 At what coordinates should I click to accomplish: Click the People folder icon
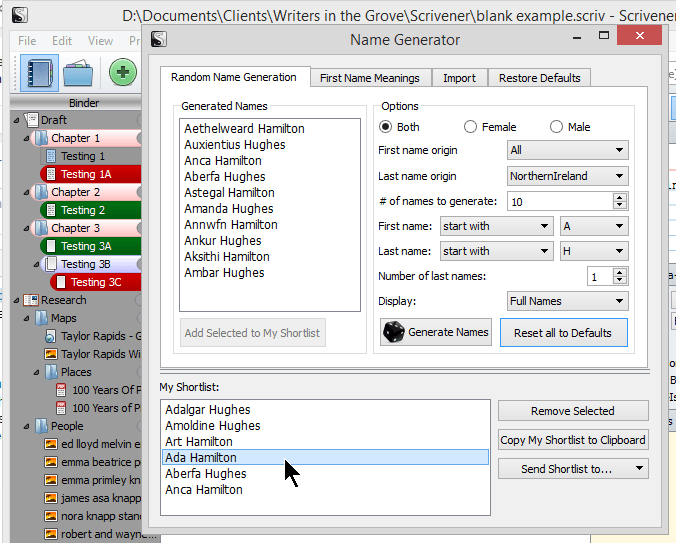pos(41,426)
